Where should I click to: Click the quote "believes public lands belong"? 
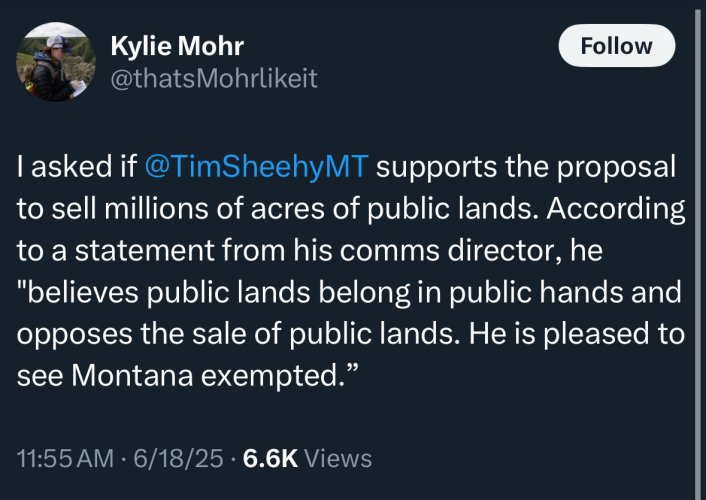click(x=199, y=292)
